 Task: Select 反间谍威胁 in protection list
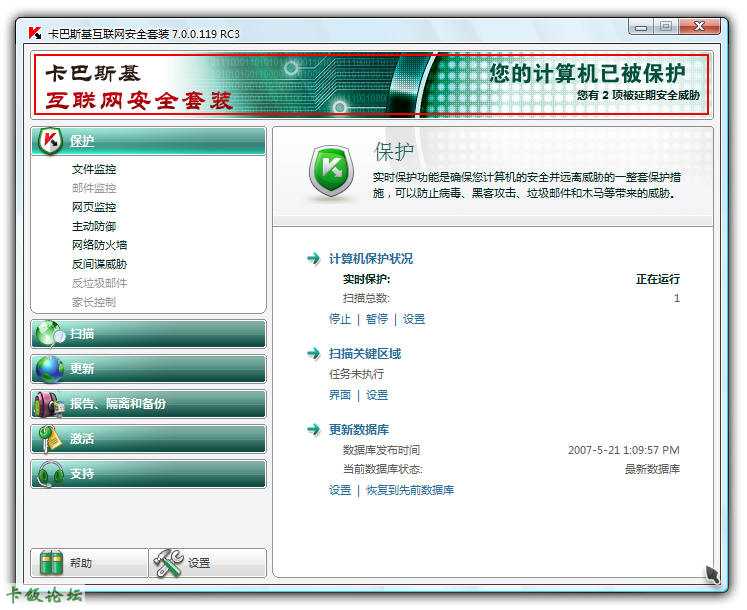point(100,264)
